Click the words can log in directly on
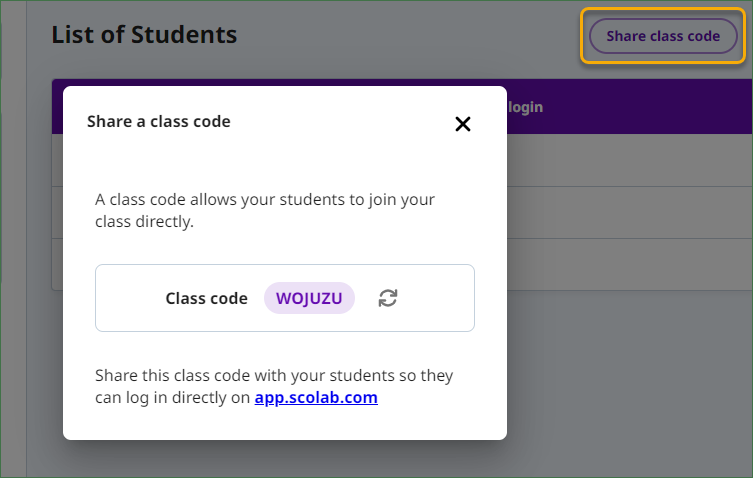The height and width of the screenshot is (478, 753). [x=172, y=398]
